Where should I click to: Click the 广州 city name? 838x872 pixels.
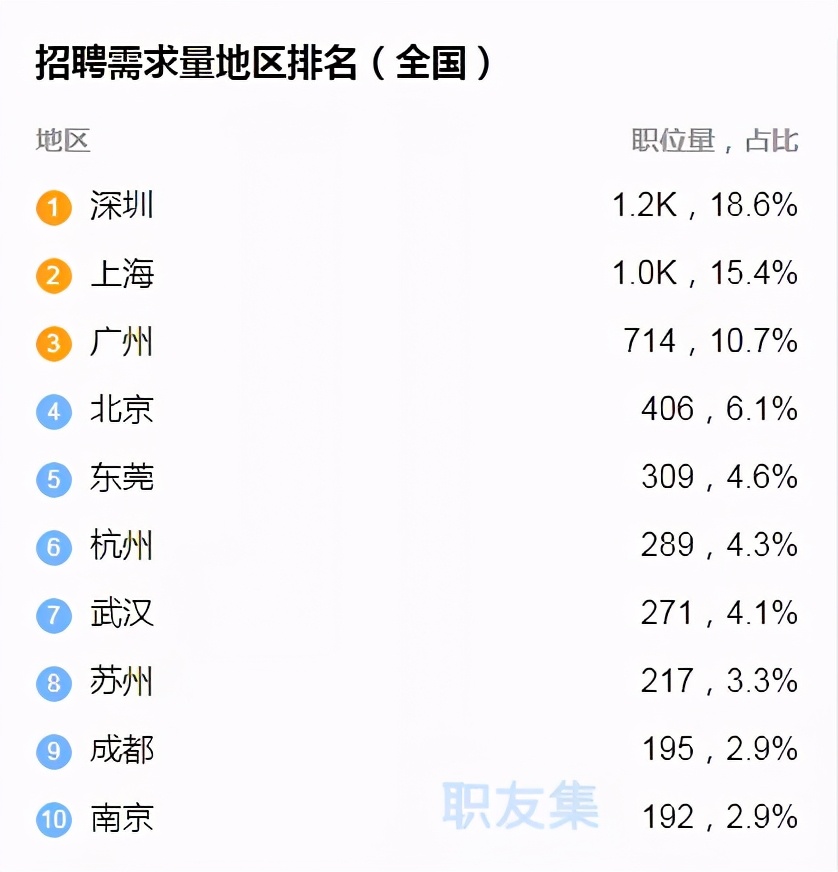120,343
